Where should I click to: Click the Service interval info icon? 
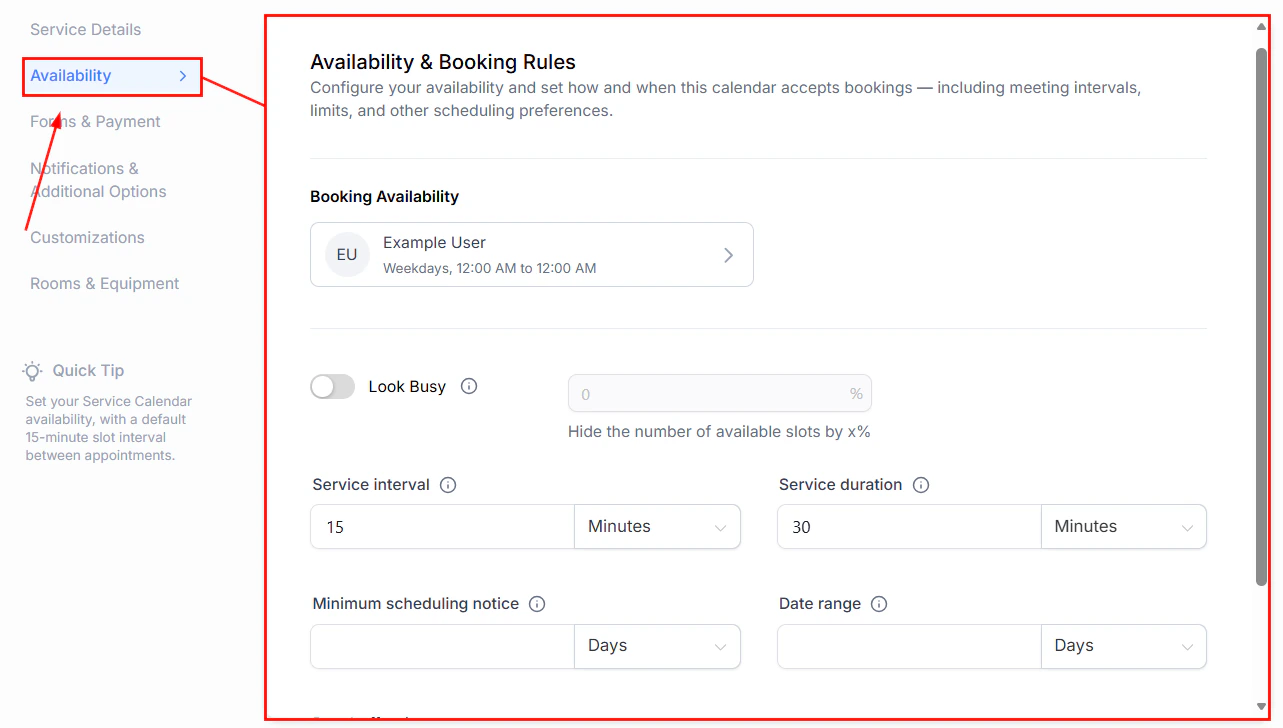tap(447, 484)
